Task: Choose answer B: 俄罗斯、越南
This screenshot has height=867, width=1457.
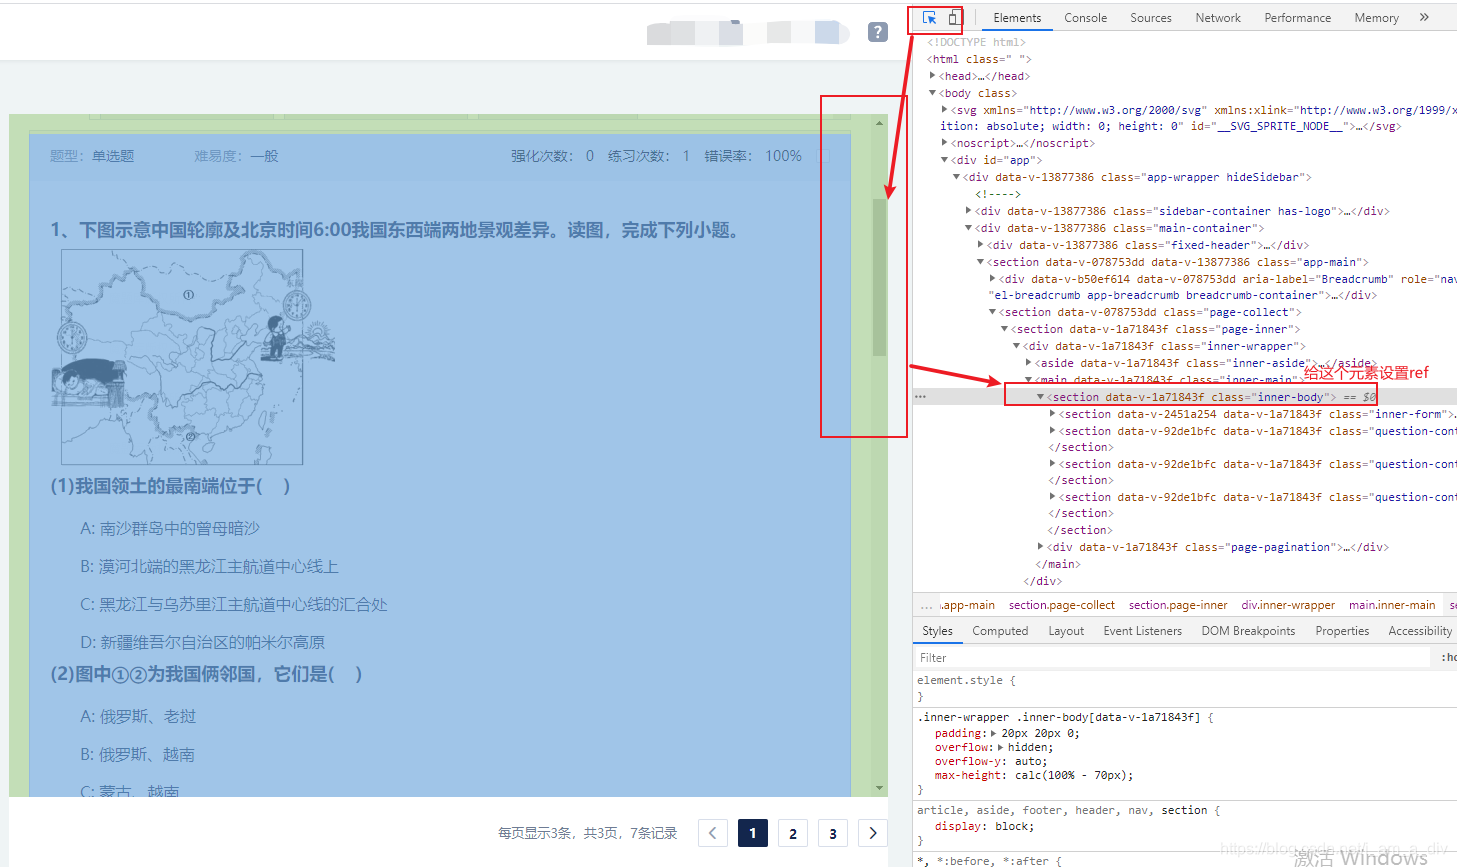Action: tap(137, 754)
